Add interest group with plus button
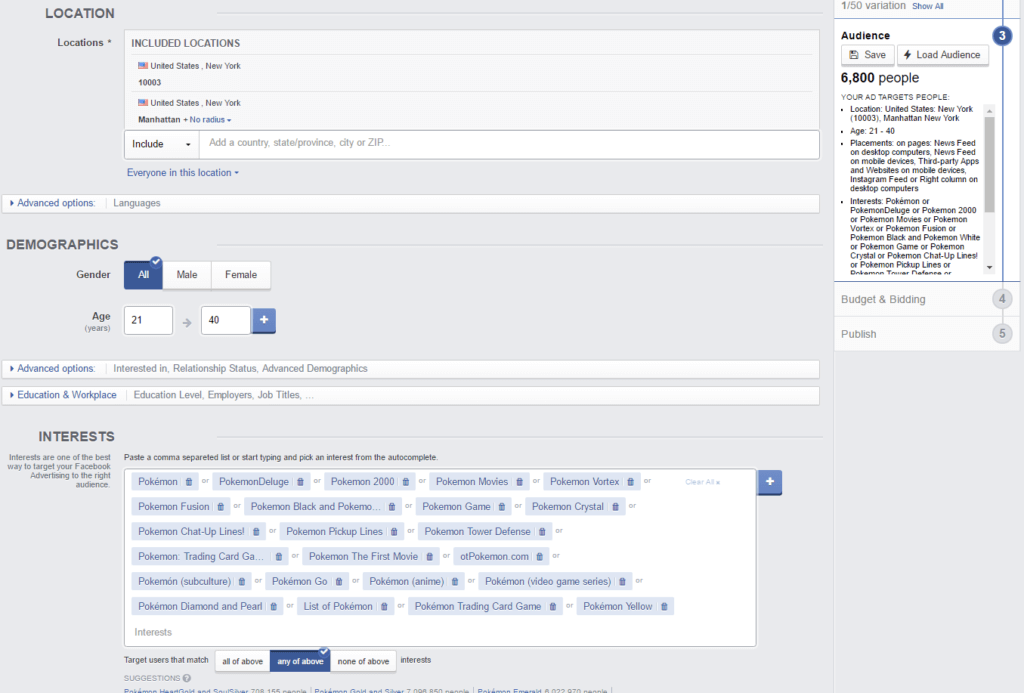1024x693 pixels. 770,482
